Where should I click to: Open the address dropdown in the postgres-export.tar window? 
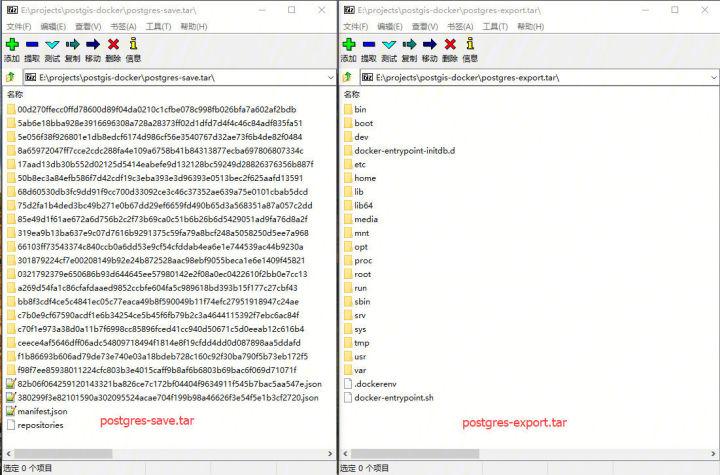[711, 76]
